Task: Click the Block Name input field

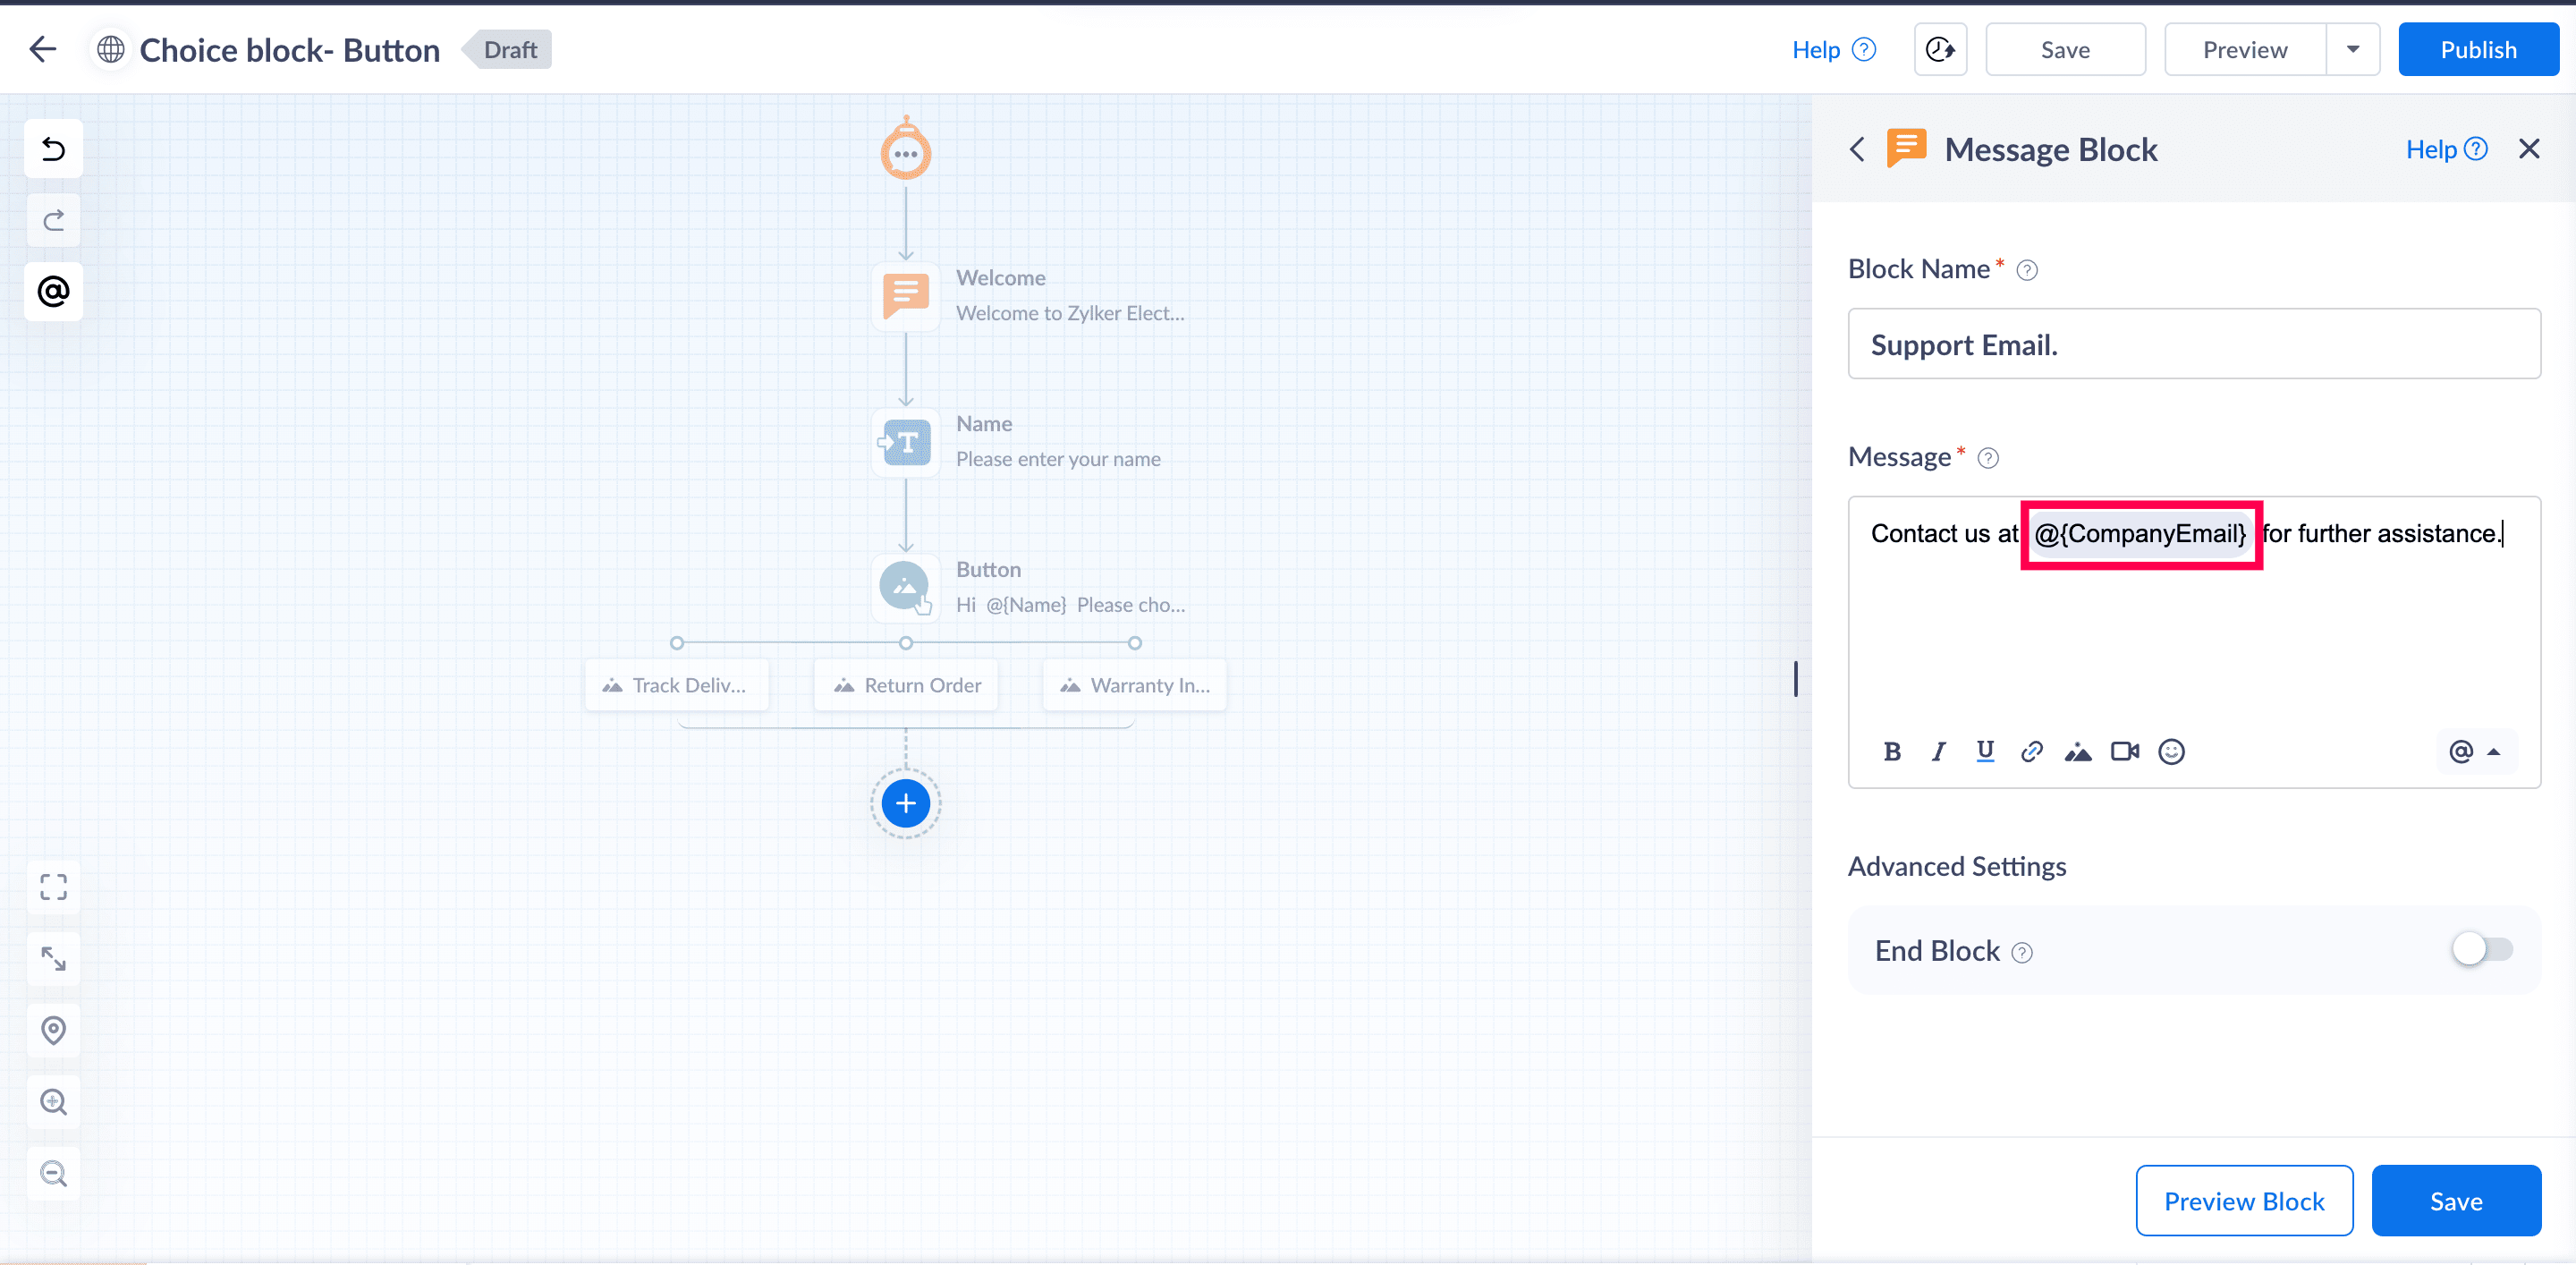Action: click(2193, 345)
